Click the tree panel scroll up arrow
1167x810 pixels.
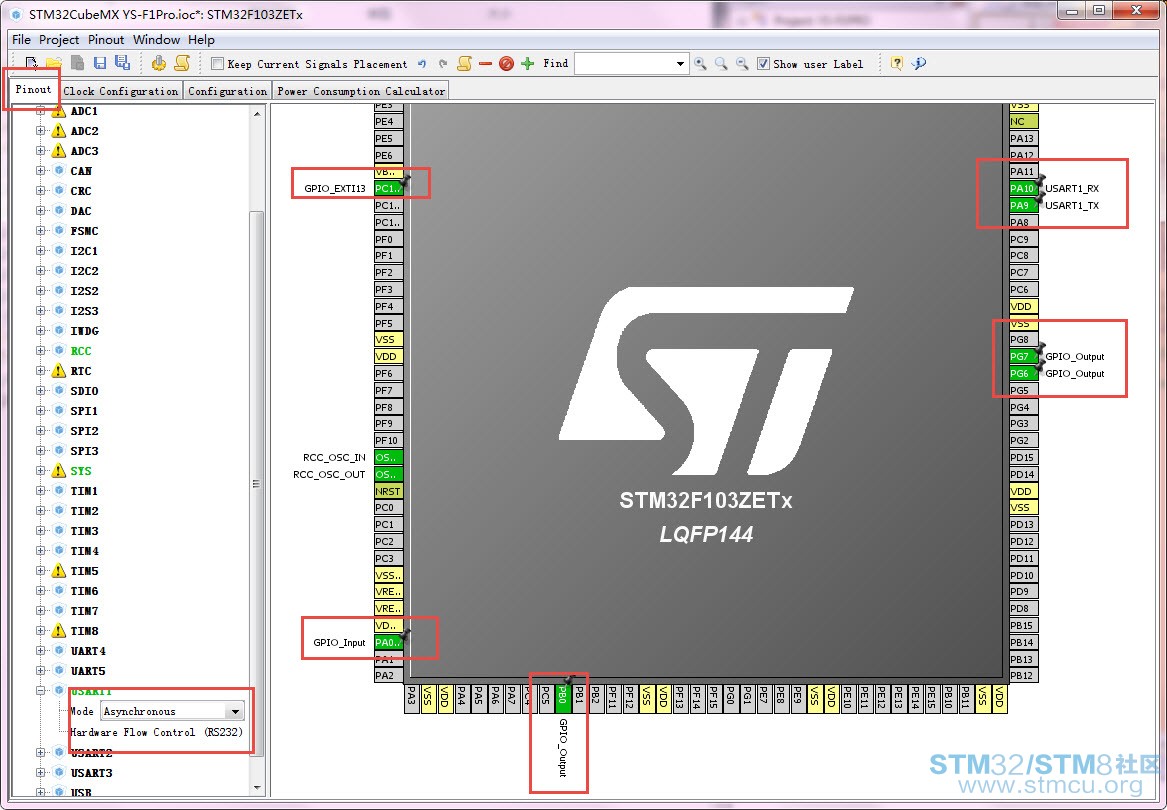click(x=258, y=114)
